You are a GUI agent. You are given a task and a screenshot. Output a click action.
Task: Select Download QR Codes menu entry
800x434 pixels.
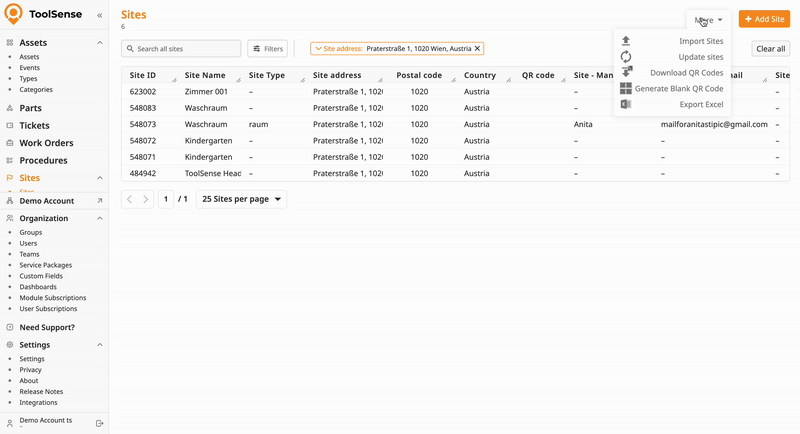pos(672,72)
